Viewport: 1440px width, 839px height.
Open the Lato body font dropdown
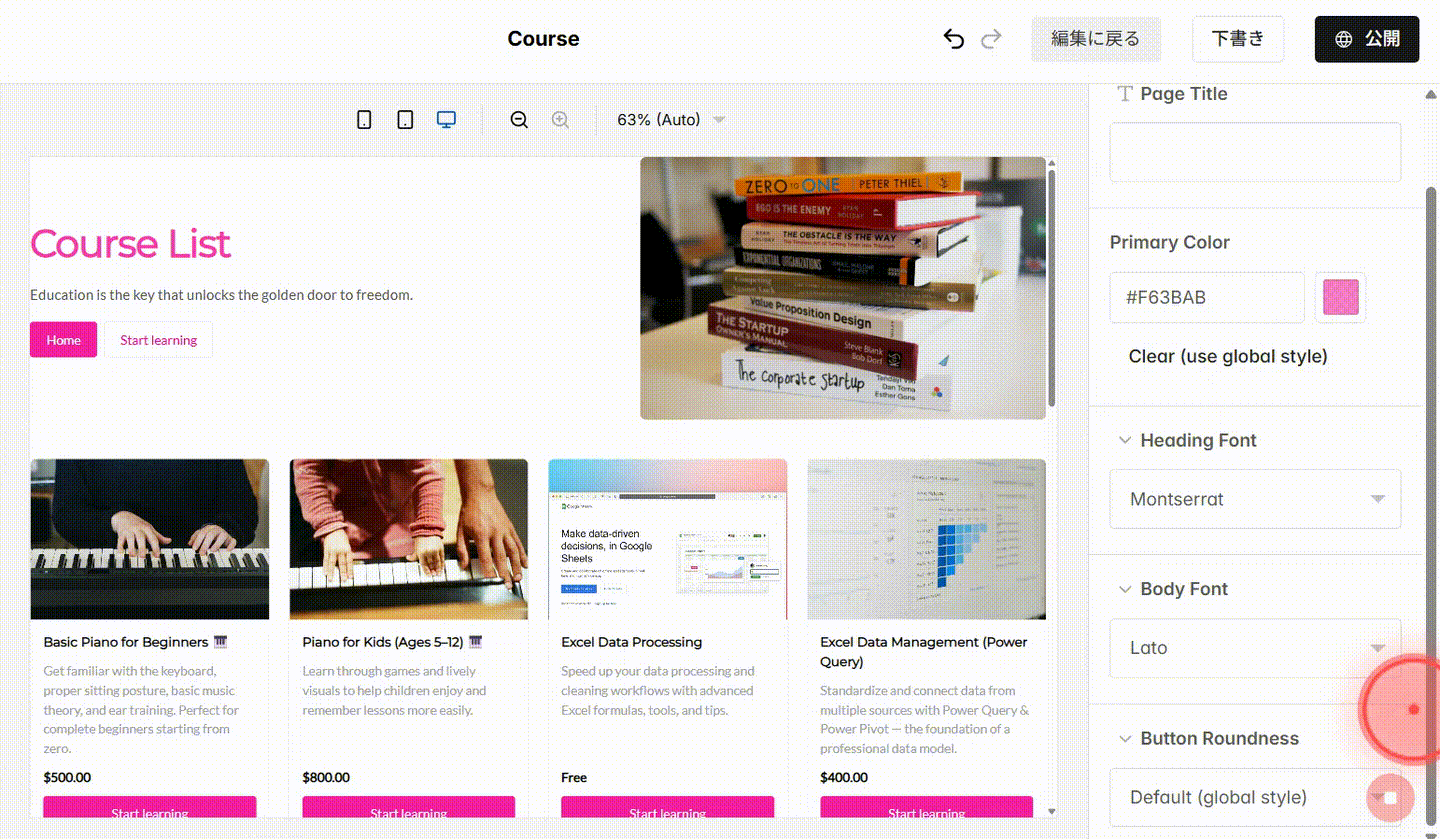coord(1255,648)
